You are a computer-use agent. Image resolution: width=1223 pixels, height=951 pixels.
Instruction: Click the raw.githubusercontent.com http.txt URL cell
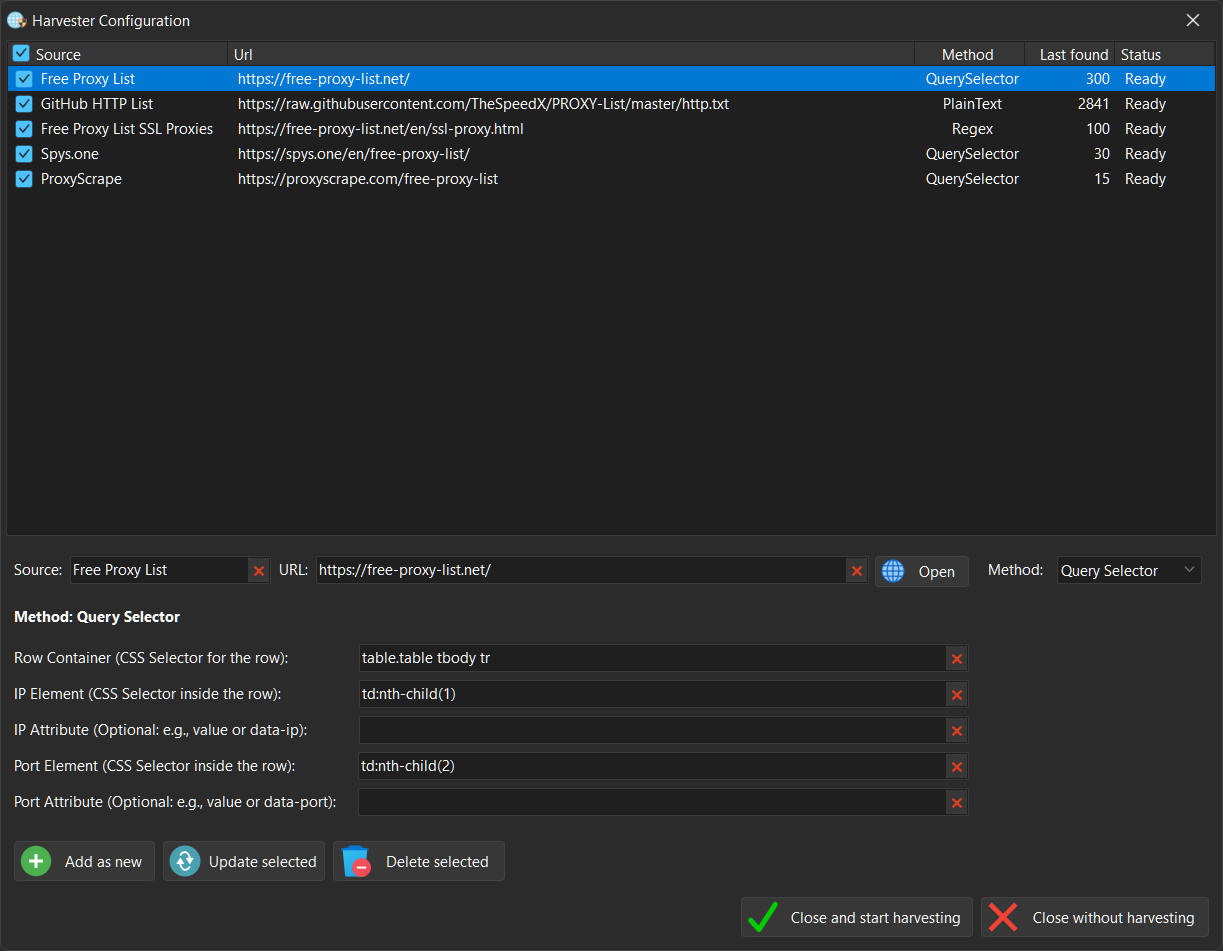pos(483,104)
